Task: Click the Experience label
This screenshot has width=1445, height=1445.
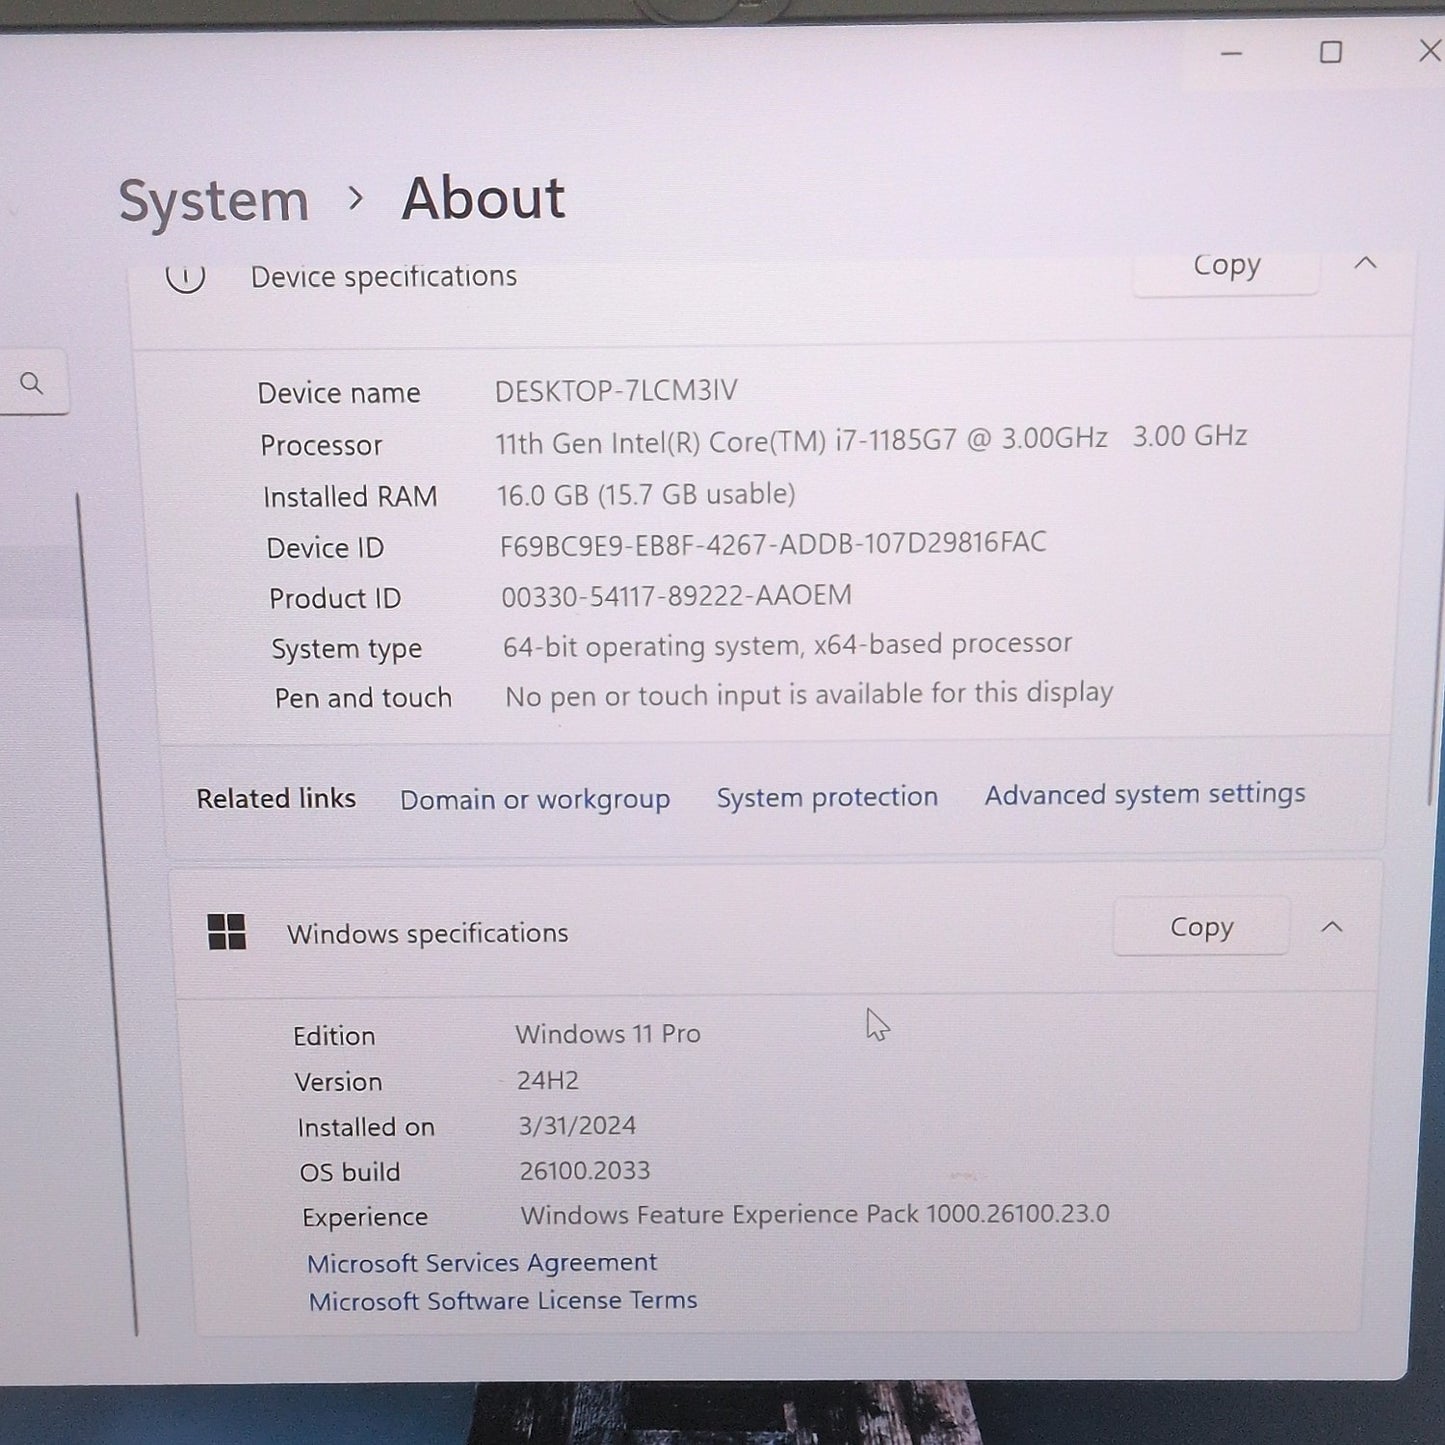Action: [x=365, y=1217]
